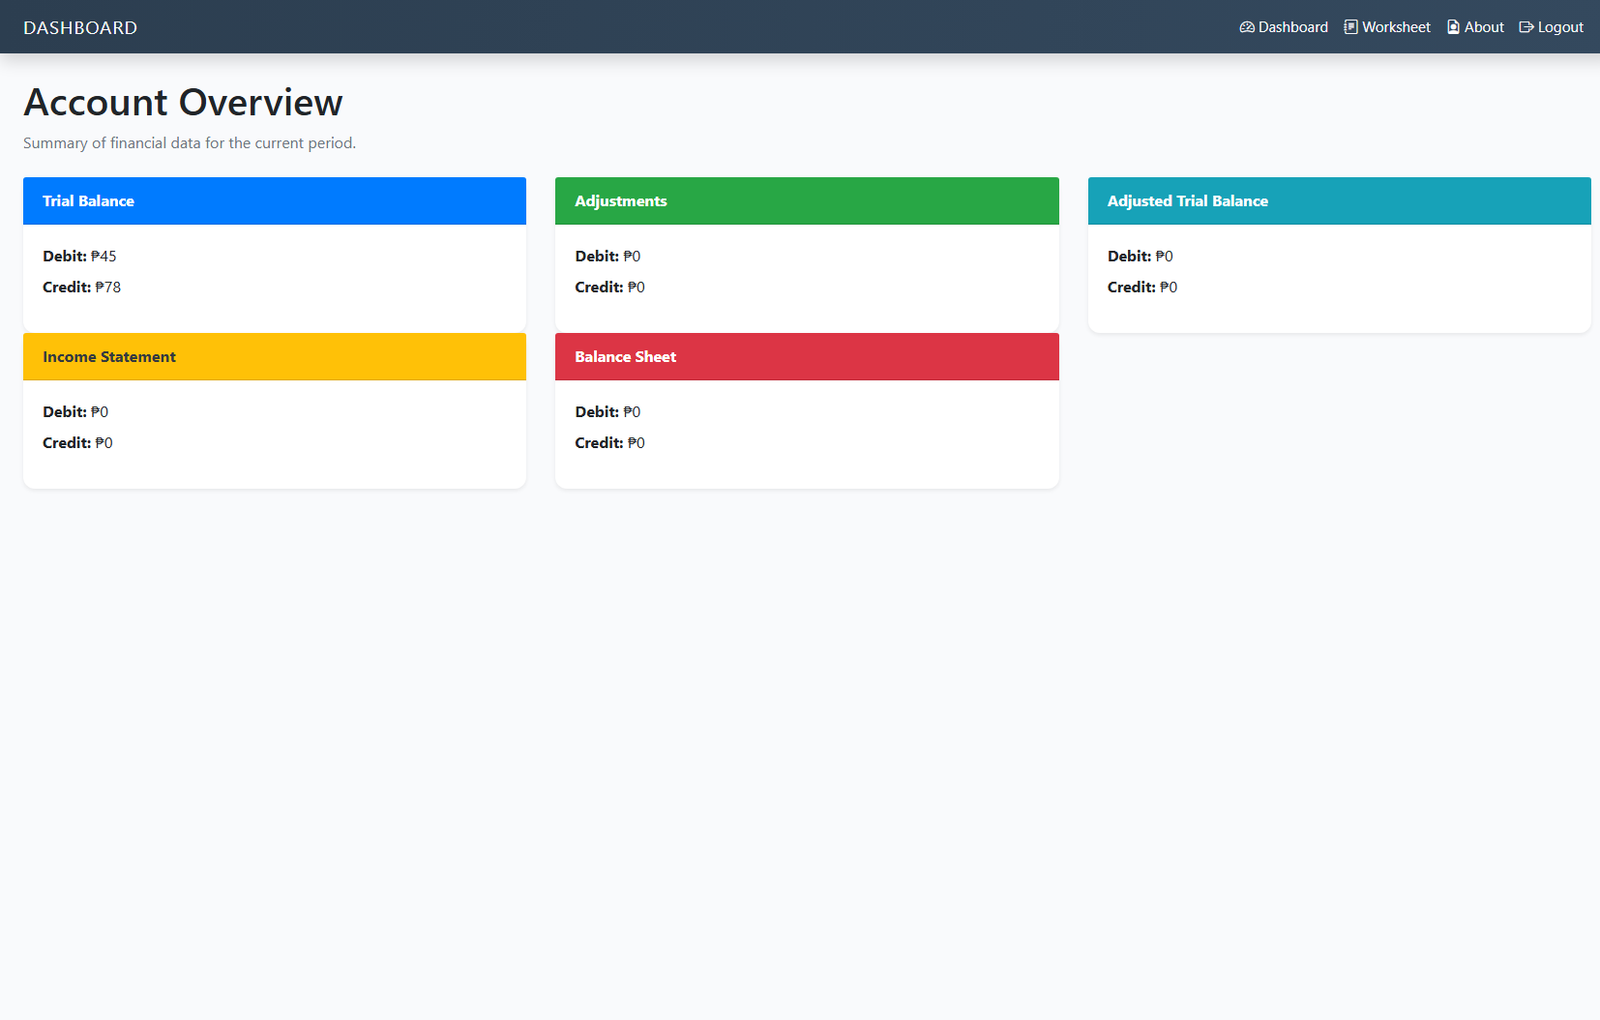Click the Logout arrow icon in navbar

point(1526,27)
